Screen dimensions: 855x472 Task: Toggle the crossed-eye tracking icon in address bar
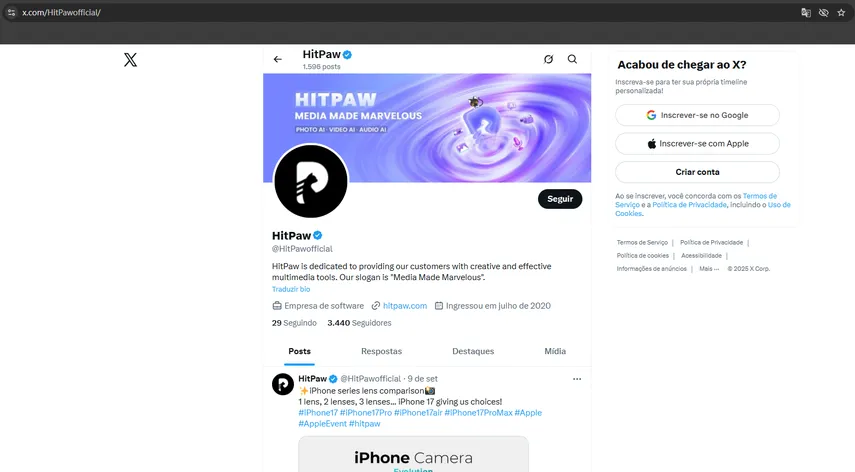tap(823, 12)
